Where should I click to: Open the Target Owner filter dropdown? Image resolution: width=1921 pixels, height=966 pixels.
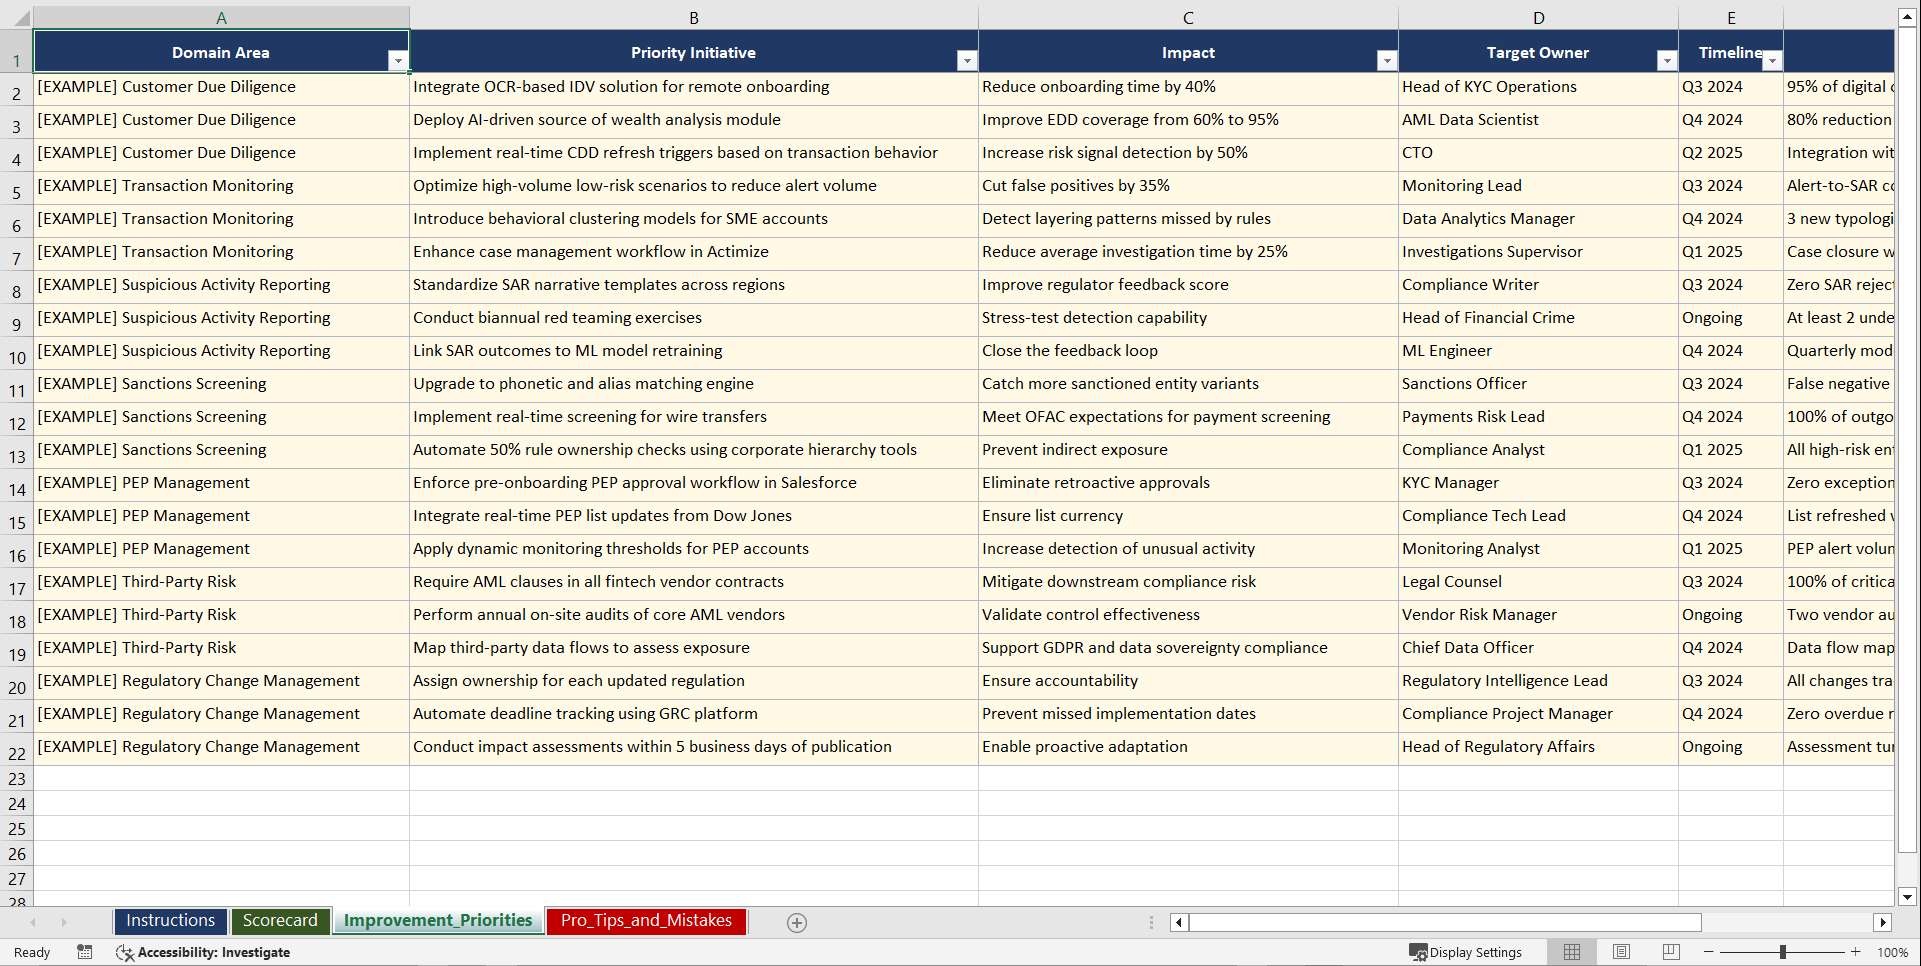pos(1666,60)
